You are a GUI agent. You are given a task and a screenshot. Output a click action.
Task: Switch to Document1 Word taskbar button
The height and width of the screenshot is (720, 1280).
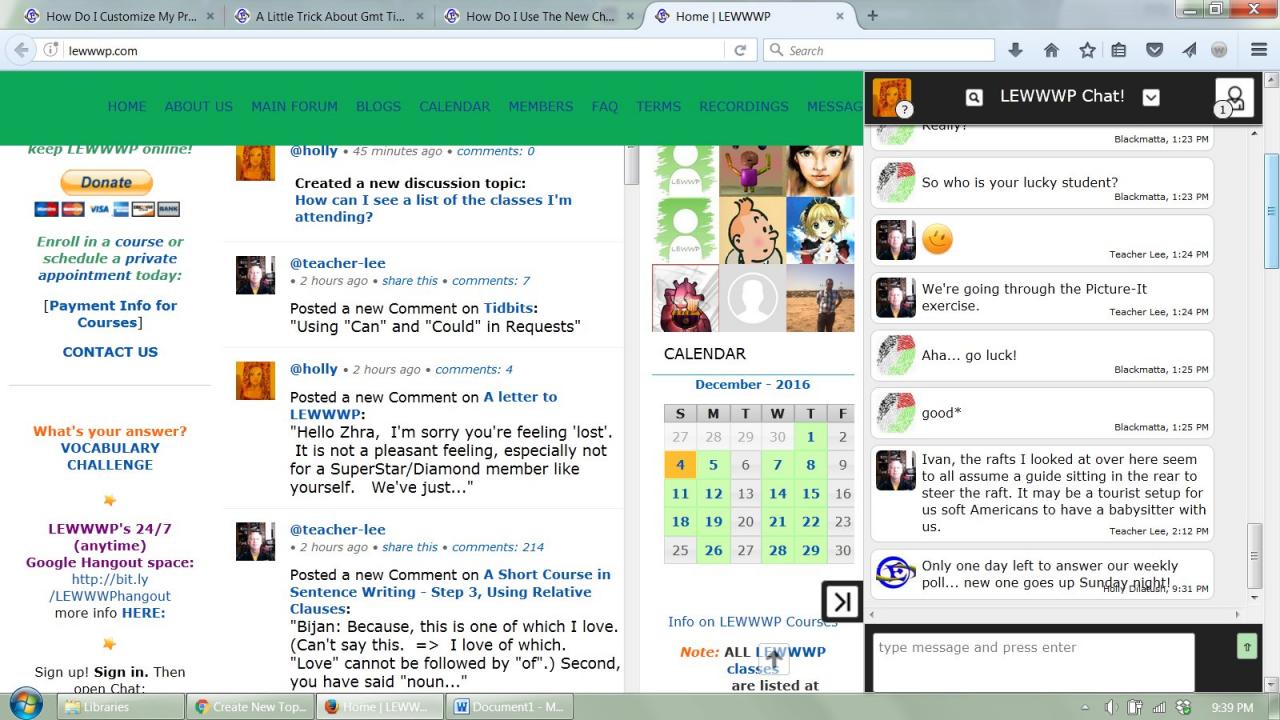click(509, 706)
